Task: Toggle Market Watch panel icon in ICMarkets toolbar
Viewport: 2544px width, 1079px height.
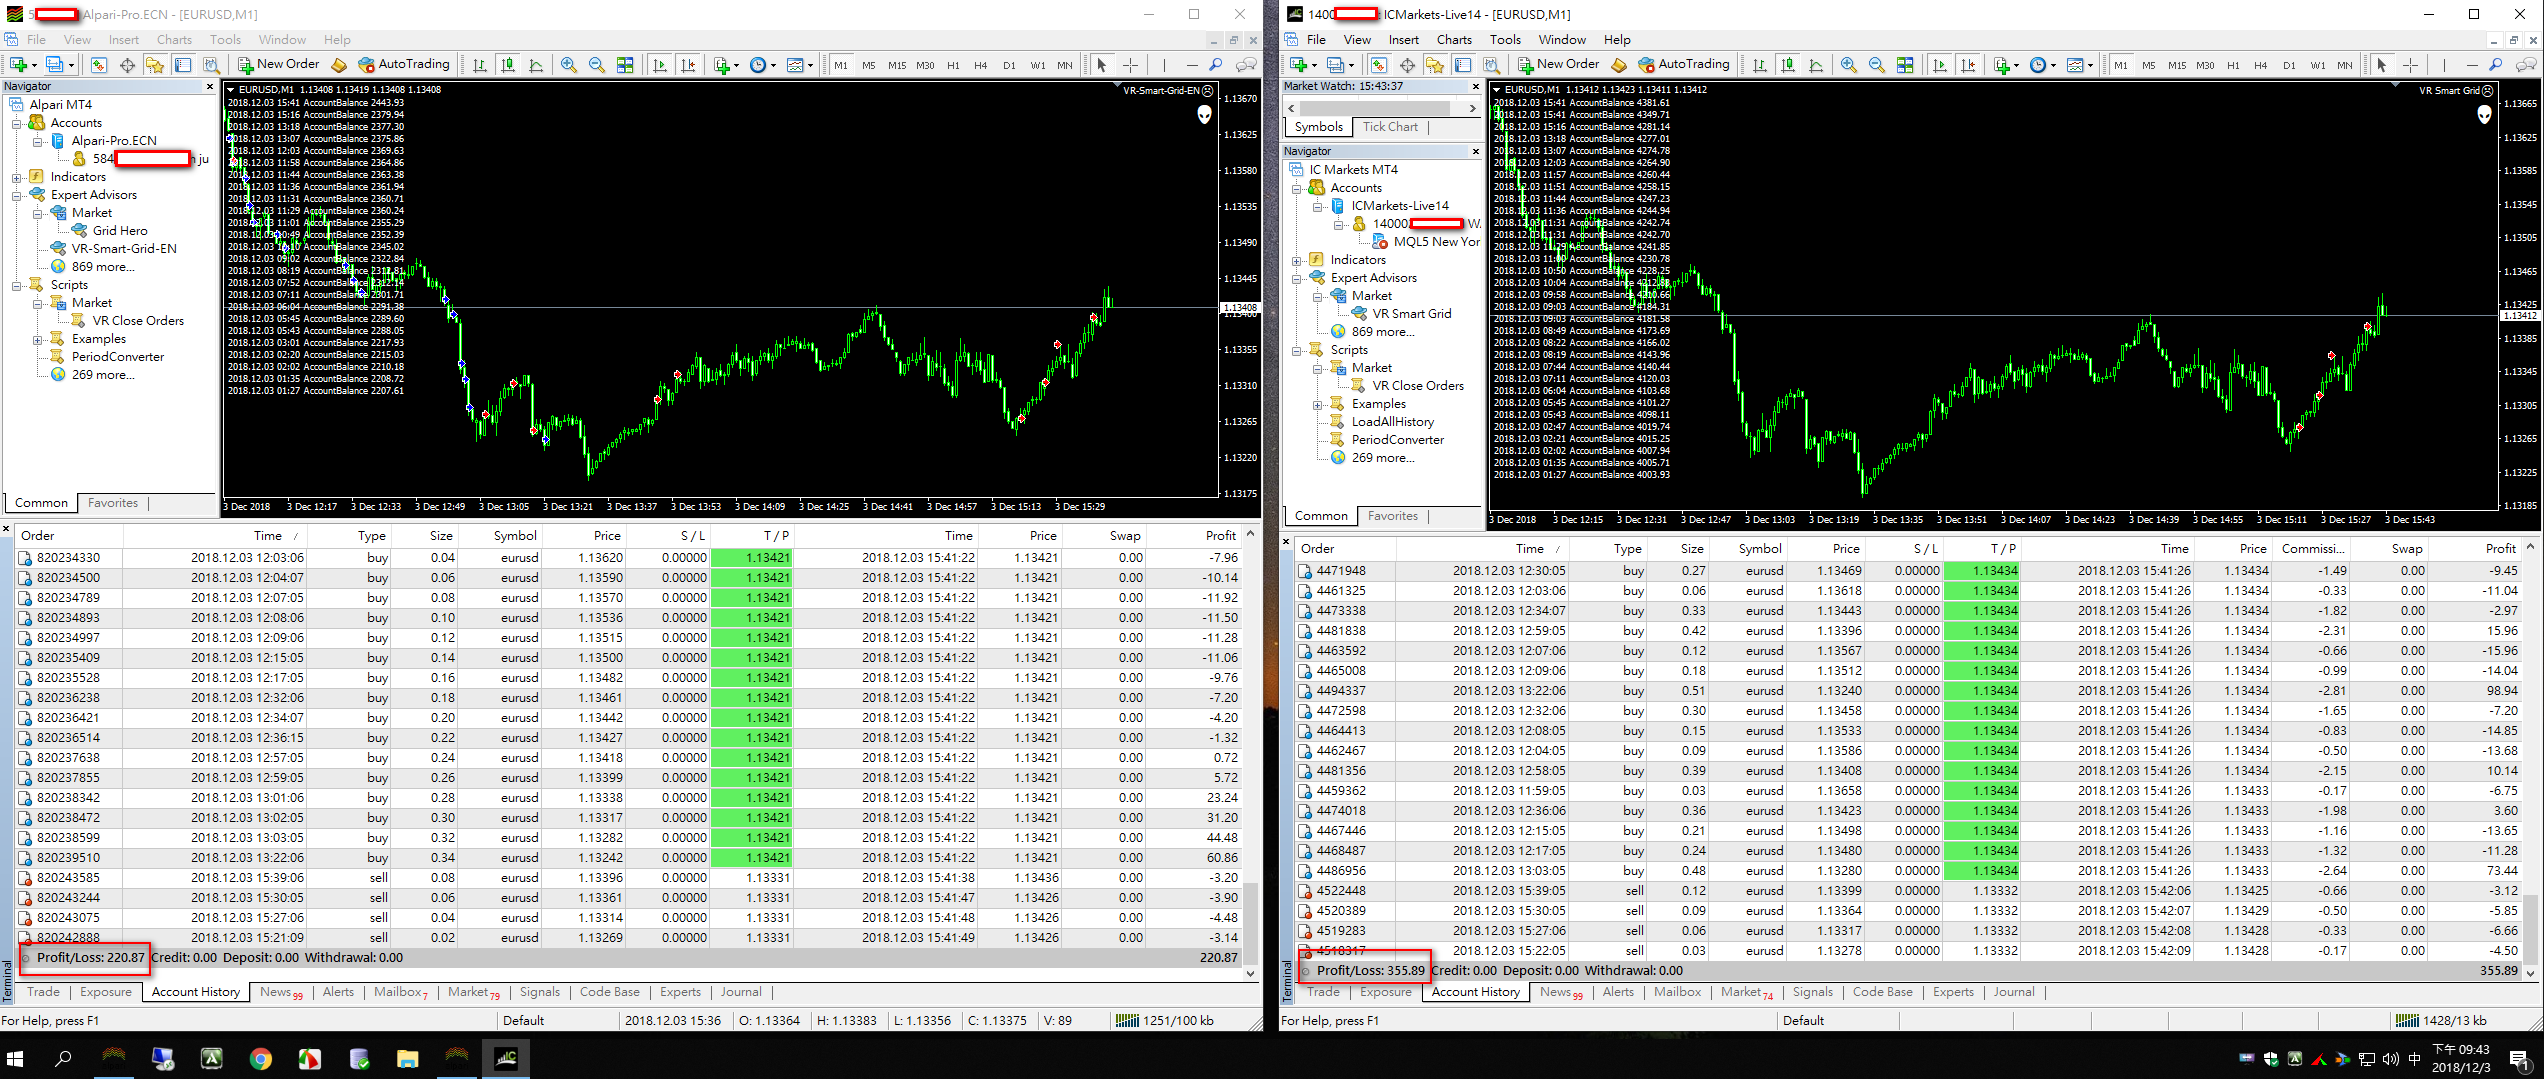Action: pyautogui.click(x=1379, y=65)
